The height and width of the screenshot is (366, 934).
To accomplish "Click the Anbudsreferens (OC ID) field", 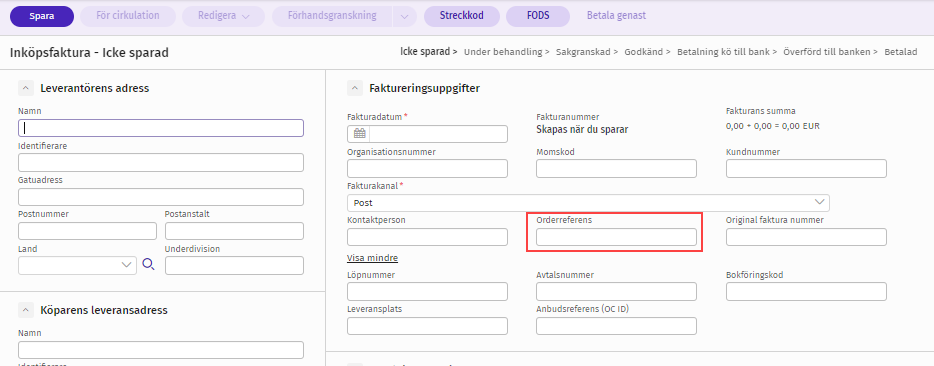I will 617,325.
